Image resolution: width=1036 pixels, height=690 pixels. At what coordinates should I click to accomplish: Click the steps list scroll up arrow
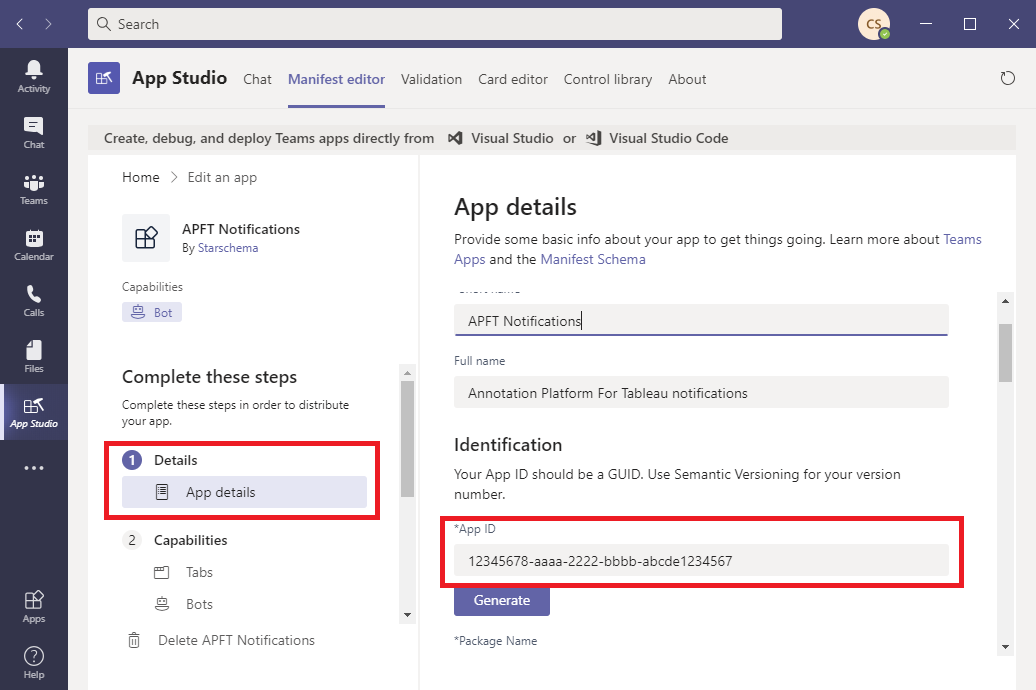point(407,373)
